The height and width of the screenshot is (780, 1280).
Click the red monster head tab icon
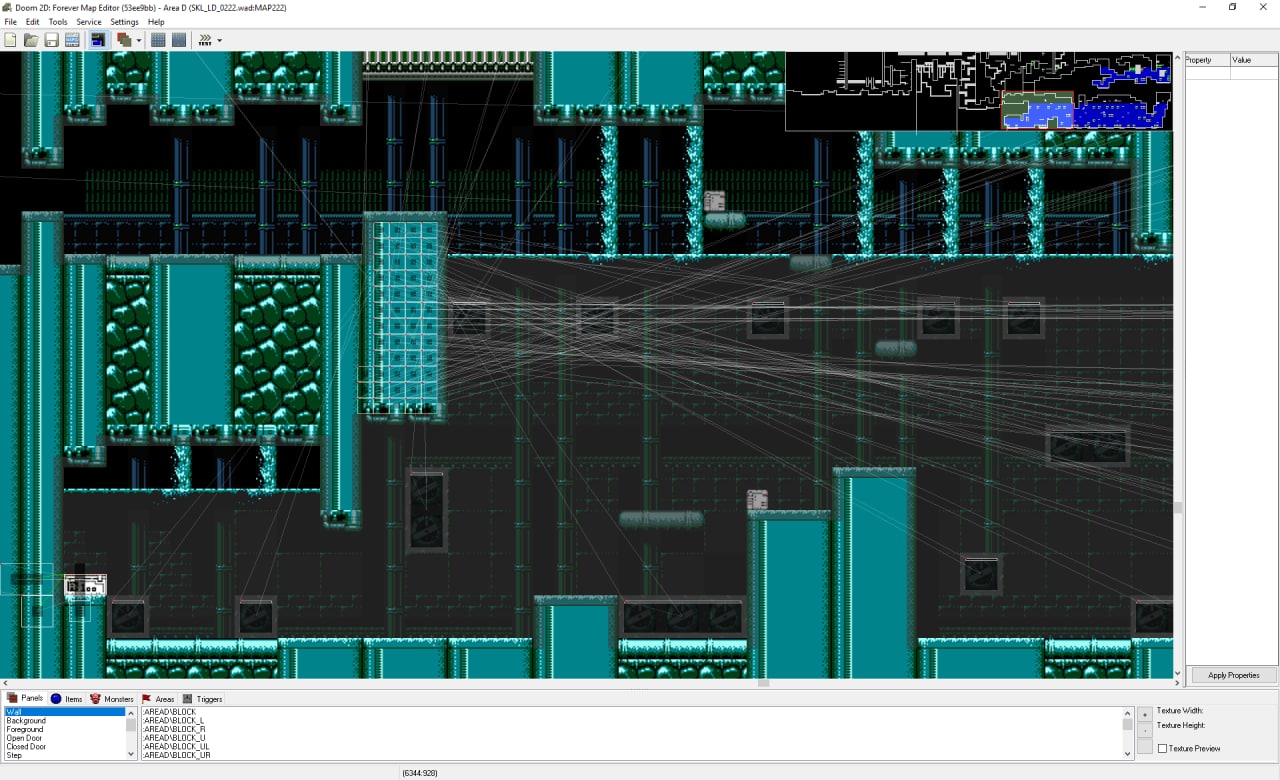click(x=96, y=699)
